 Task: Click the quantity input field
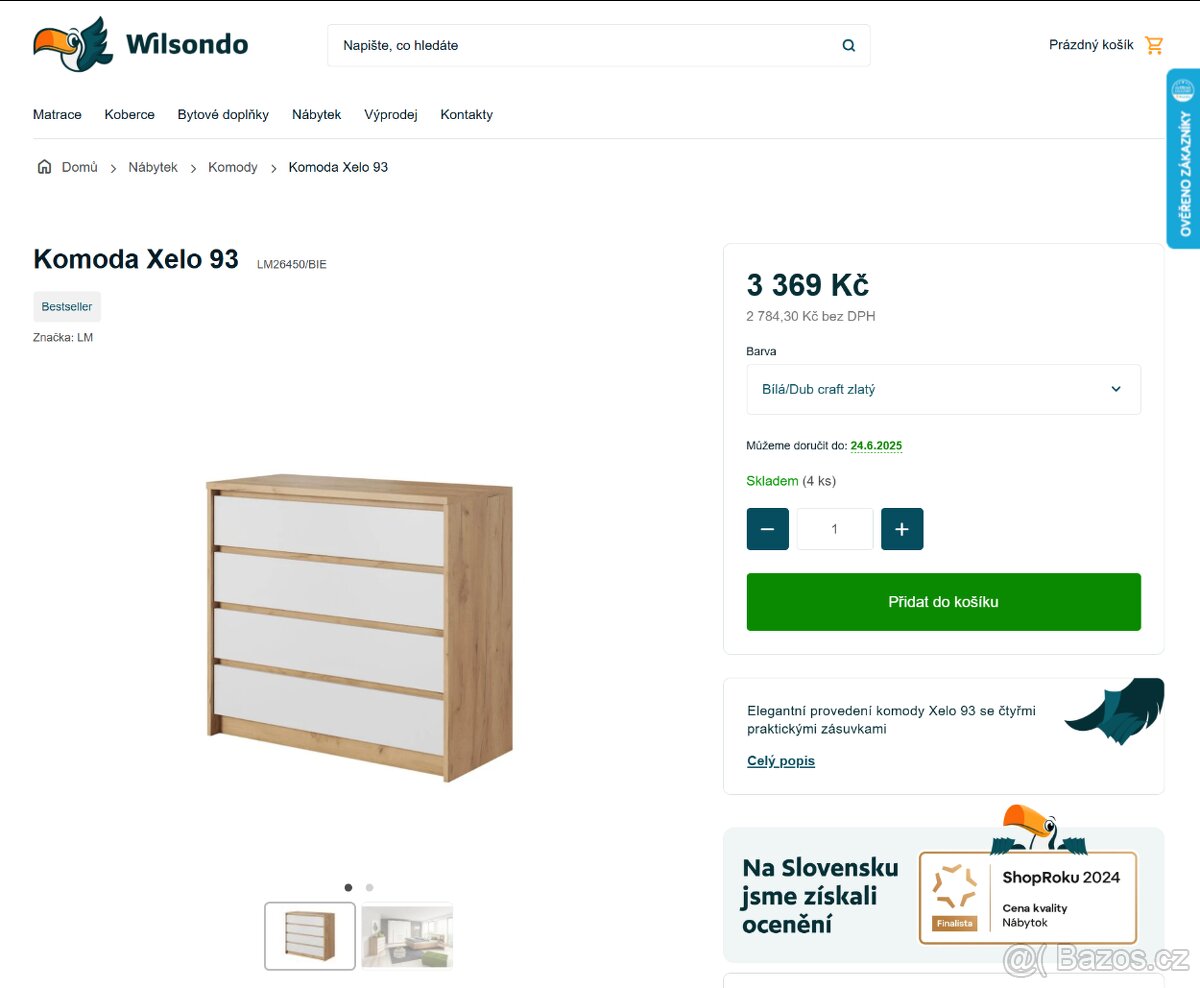(x=835, y=529)
